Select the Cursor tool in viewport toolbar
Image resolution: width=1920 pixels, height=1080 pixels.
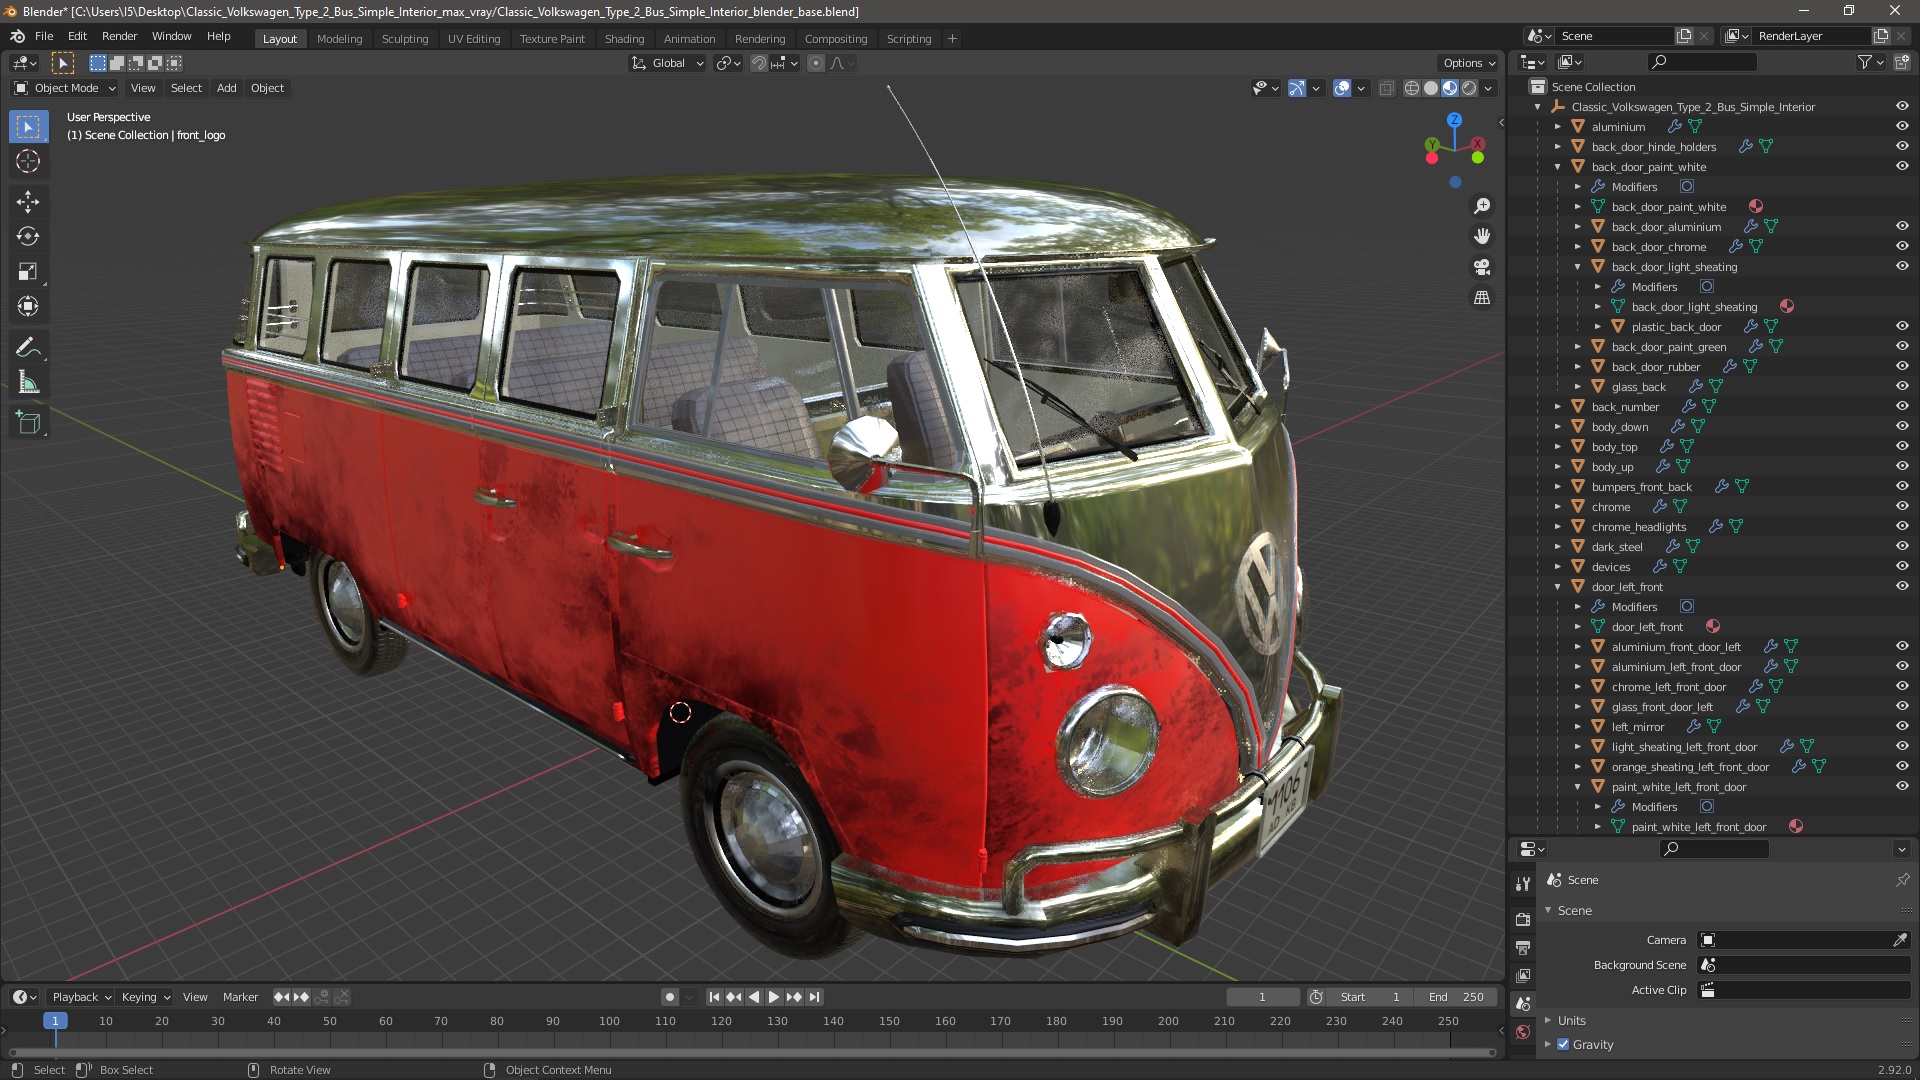[28, 161]
